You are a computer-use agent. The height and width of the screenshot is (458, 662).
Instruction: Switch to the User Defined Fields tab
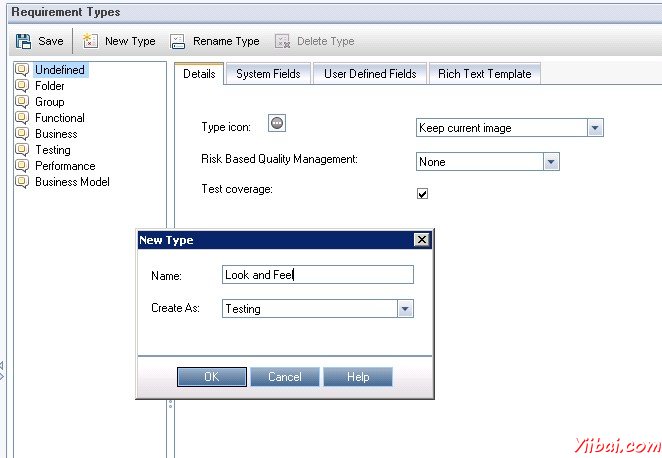tap(369, 74)
